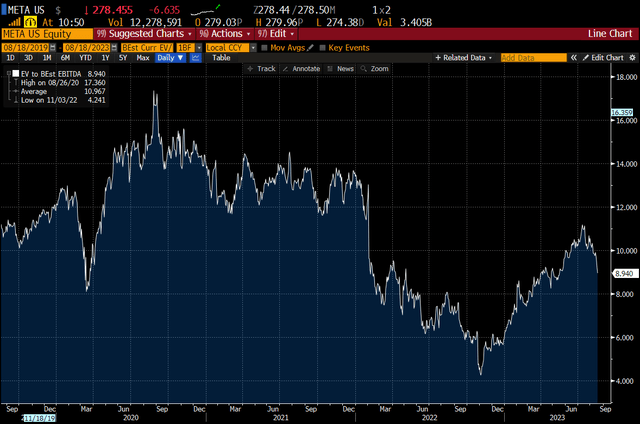Select the Annotate drawing tool
Screen dimensions: 640x424
(302, 69)
